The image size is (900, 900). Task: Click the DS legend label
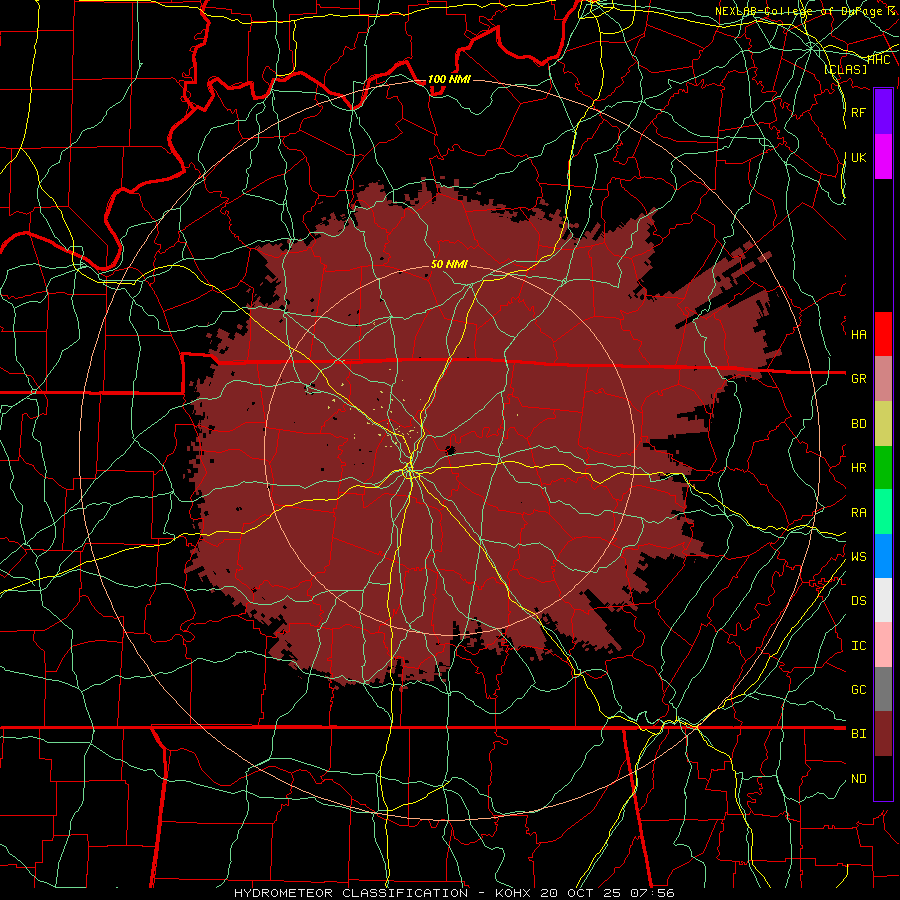858,601
